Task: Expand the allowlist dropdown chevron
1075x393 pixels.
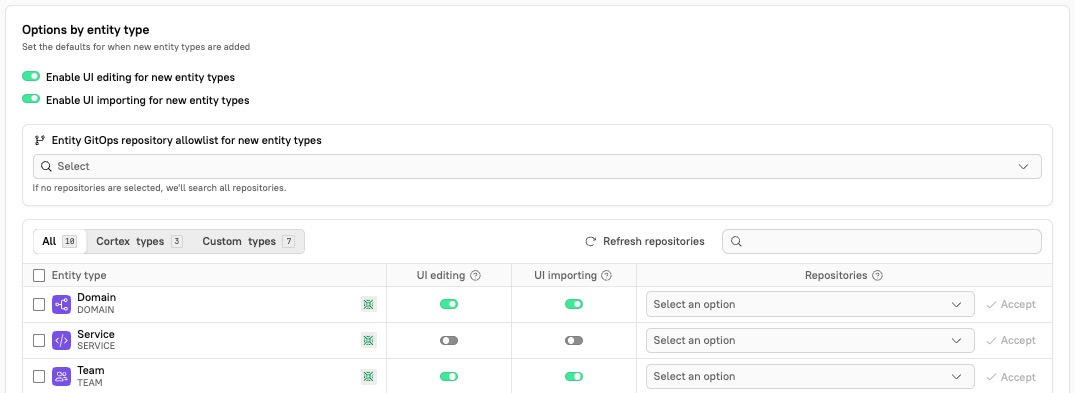Action: 1024,167
